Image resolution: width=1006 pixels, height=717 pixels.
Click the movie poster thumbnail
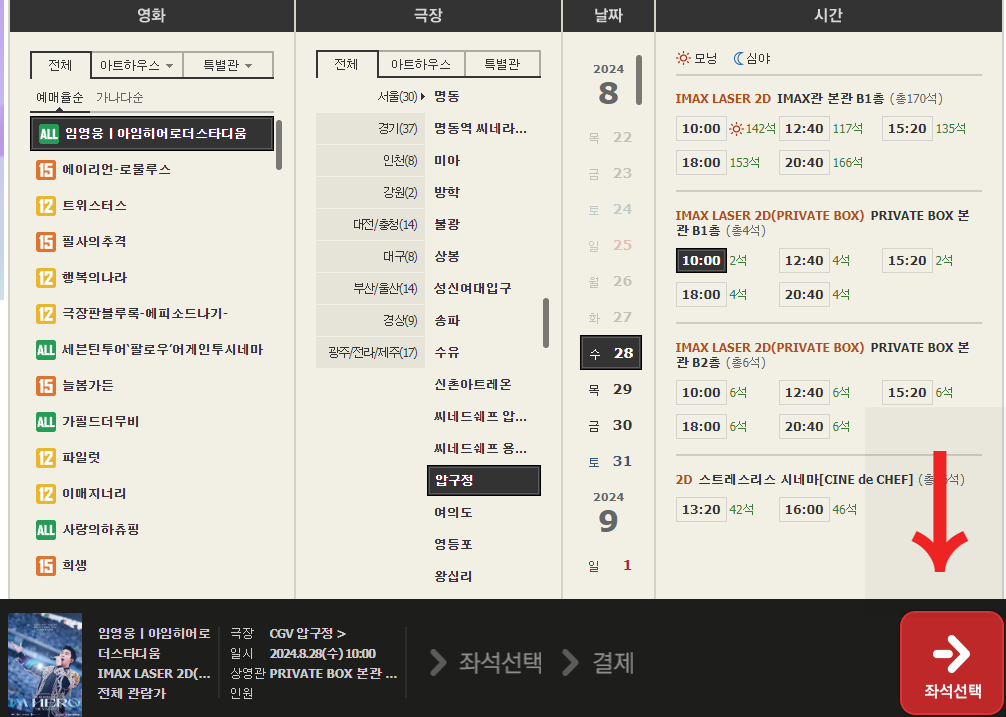tap(45, 664)
